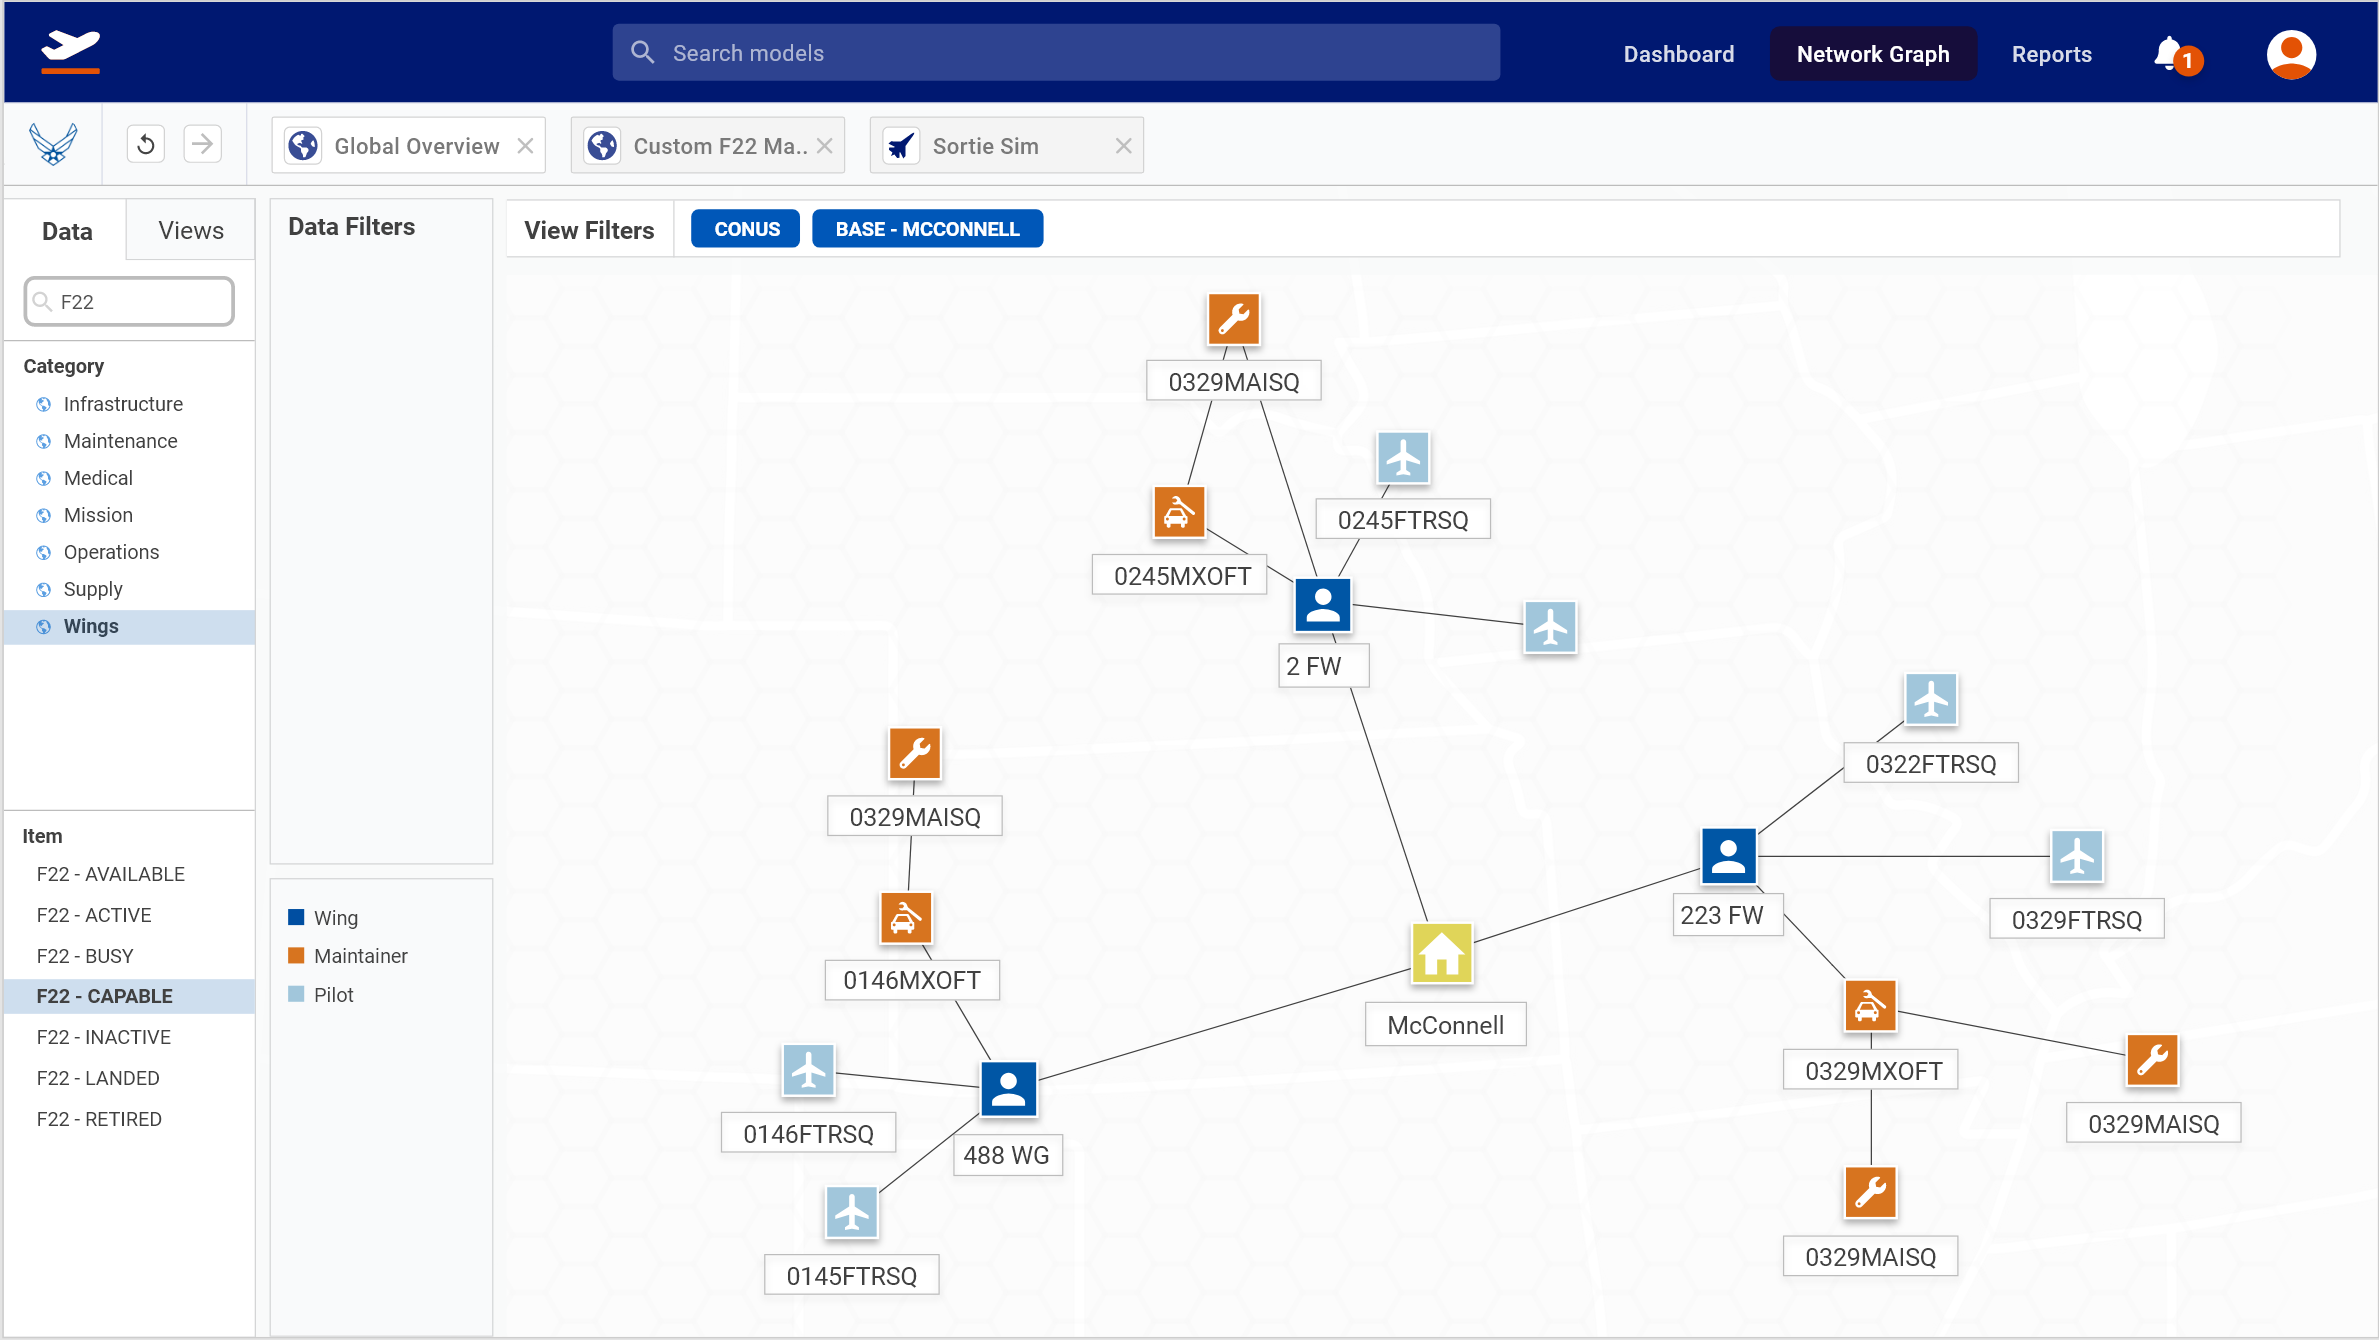Screen dimensions: 2379x1340
Task: Open the Reports page
Action: coord(2051,54)
